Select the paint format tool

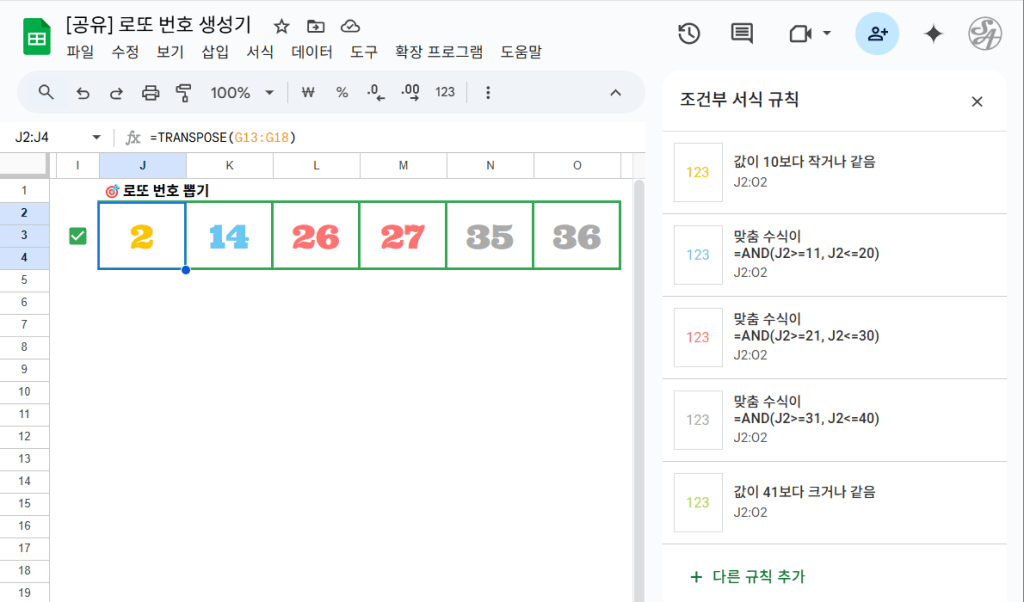coord(183,93)
